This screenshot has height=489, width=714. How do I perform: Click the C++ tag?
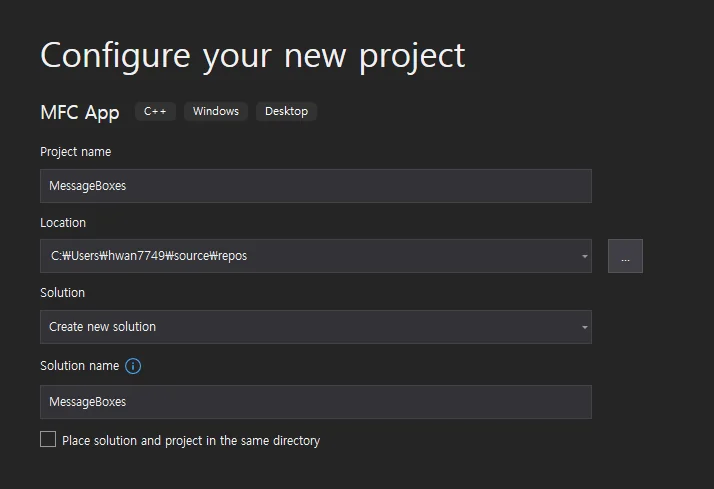point(155,112)
